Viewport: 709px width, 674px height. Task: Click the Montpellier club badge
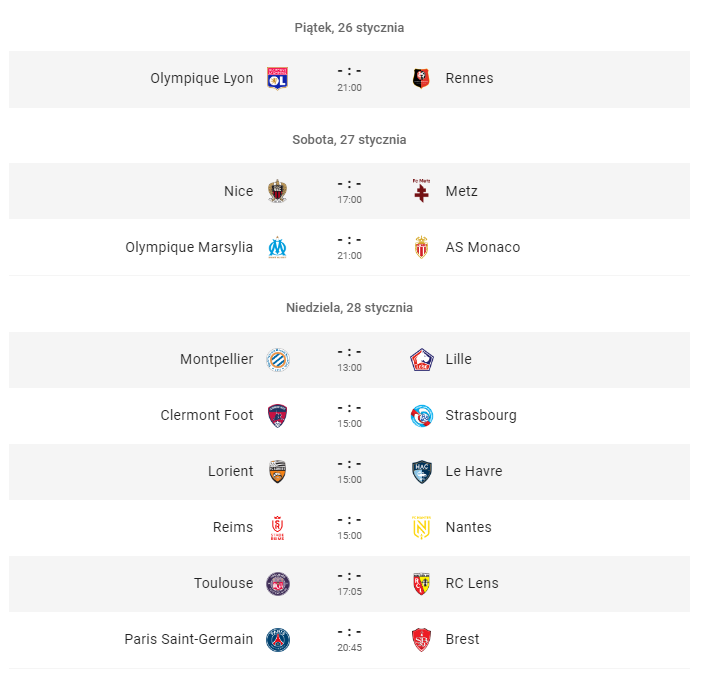[x=277, y=359]
